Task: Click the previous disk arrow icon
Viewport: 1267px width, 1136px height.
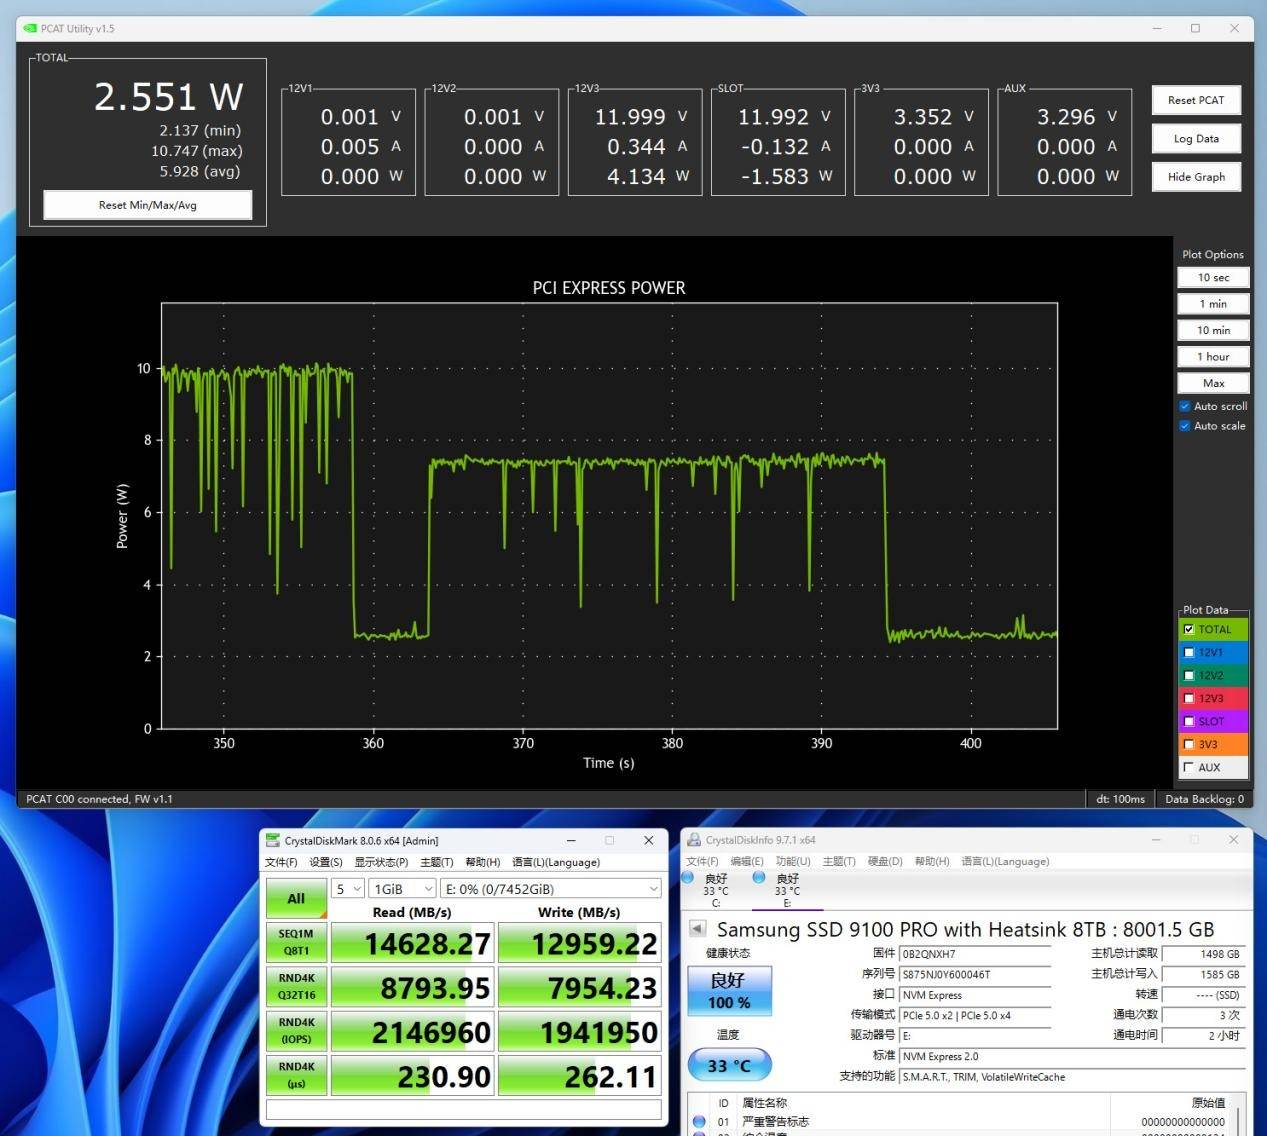Action: [698, 929]
